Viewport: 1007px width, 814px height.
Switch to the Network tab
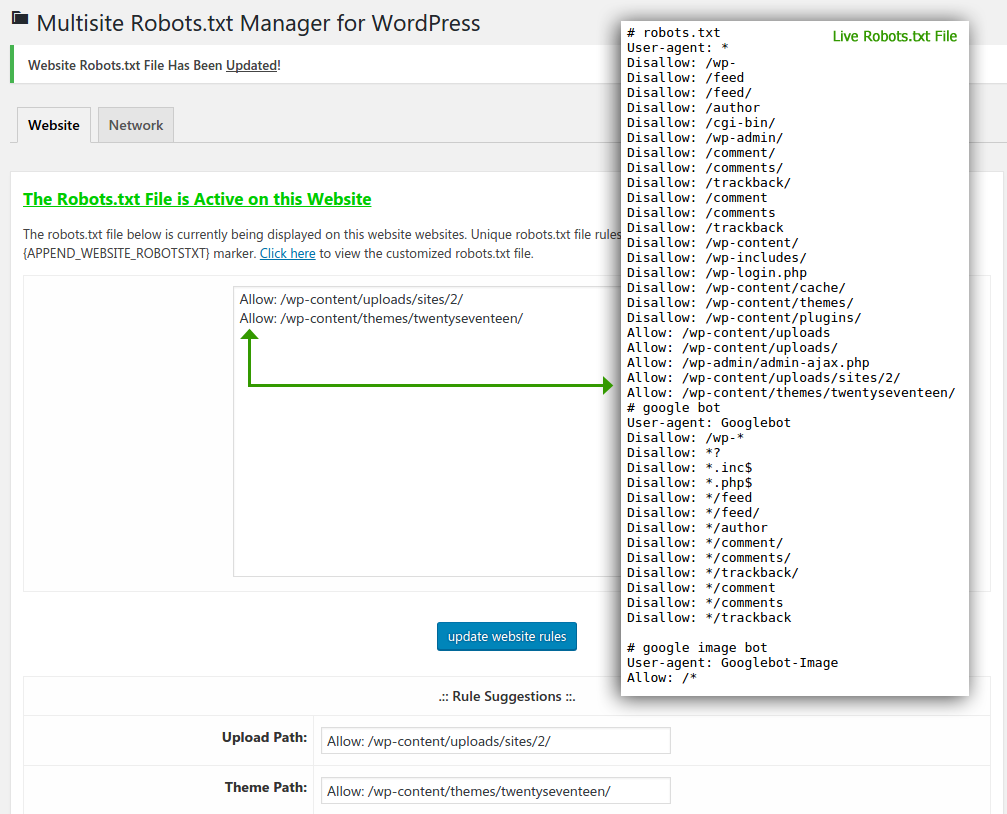(136, 126)
